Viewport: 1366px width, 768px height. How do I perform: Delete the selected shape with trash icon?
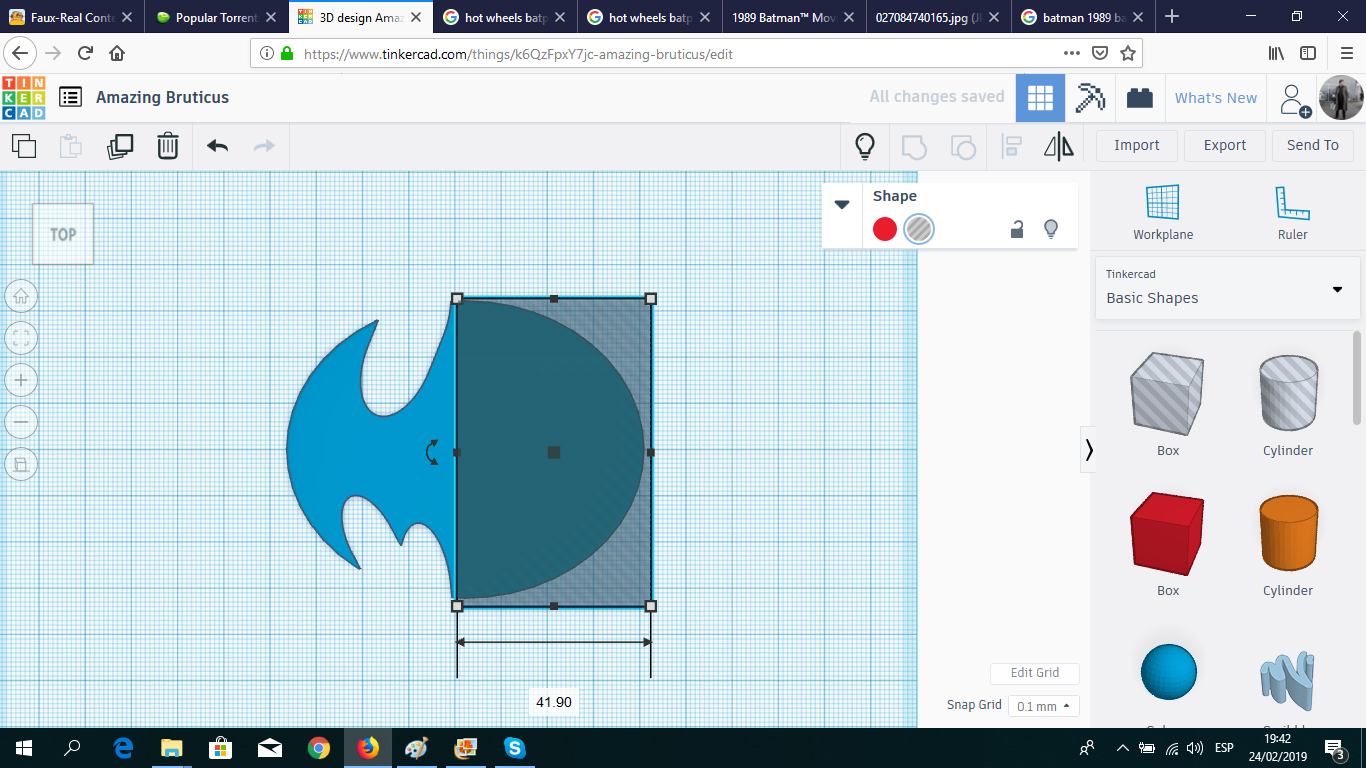tap(167, 146)
